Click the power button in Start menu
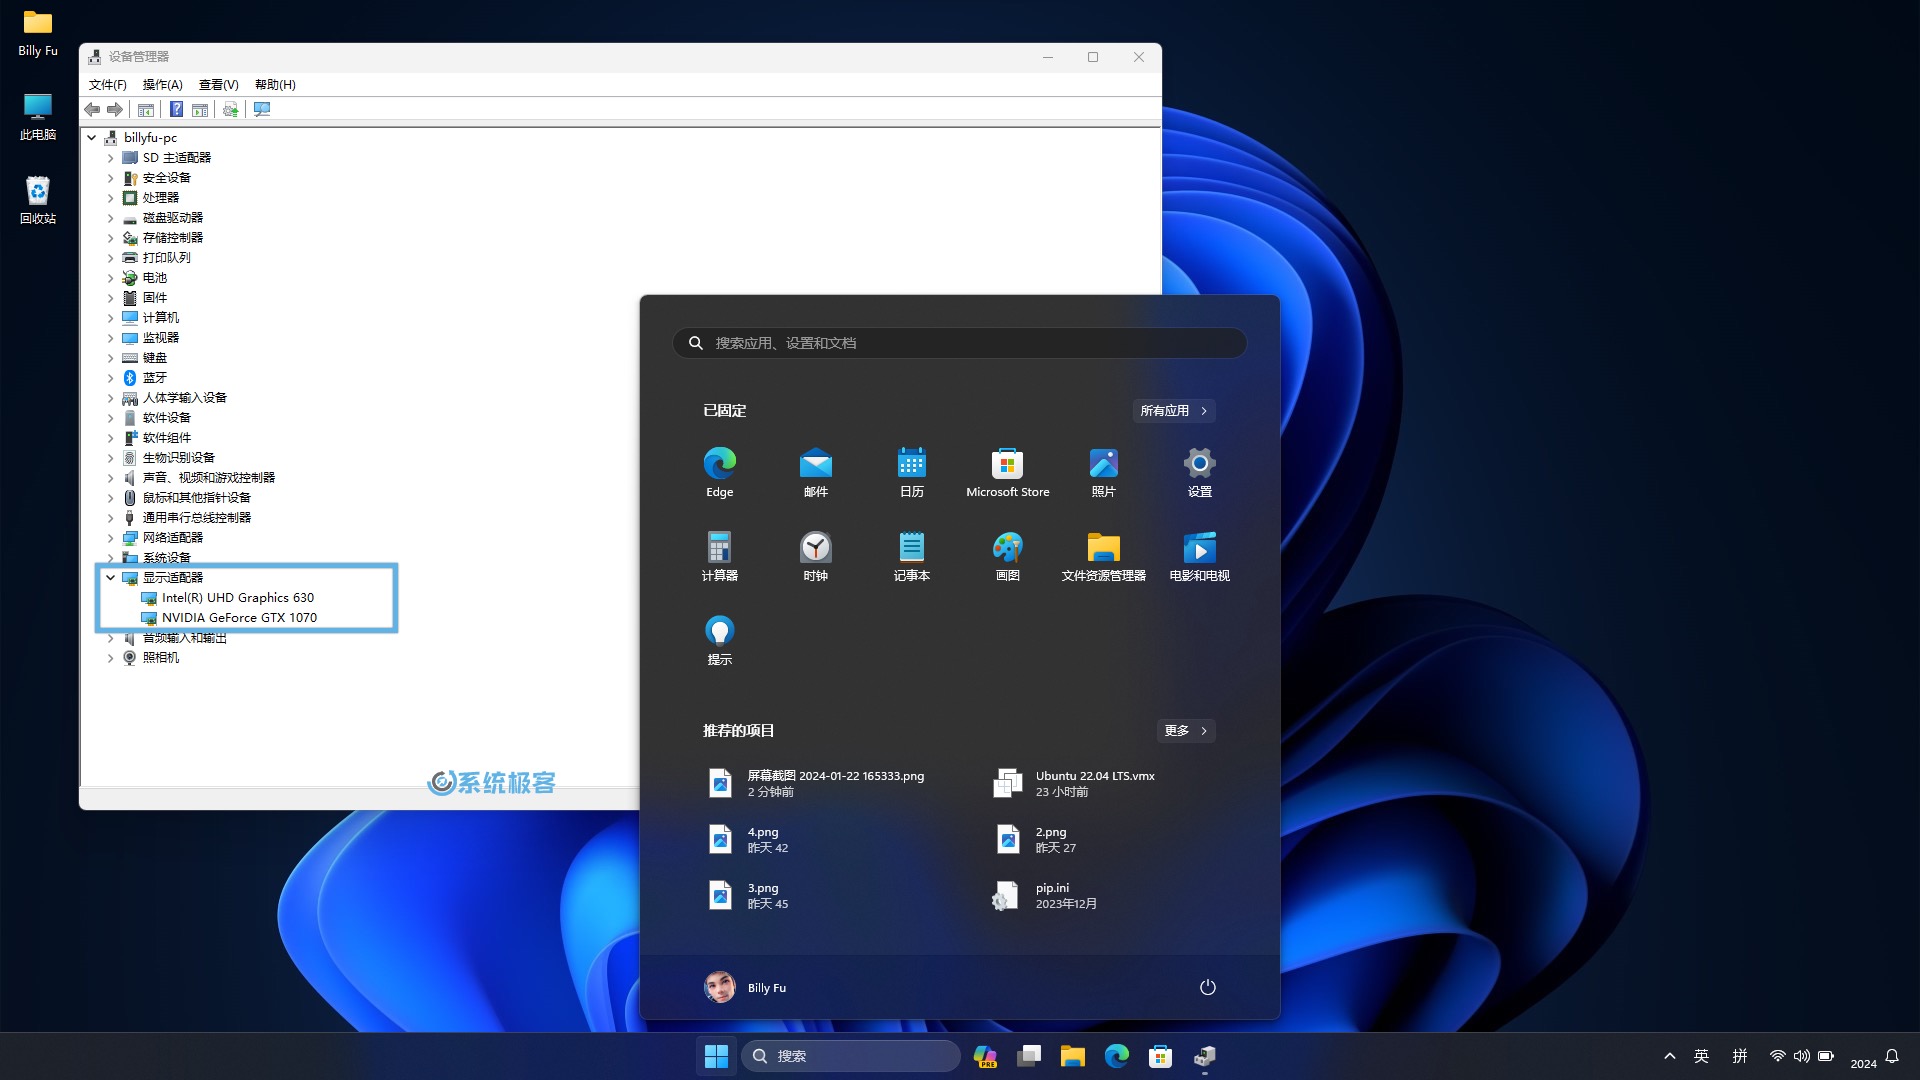This screenshot has height=1080, width=1920. (1207, 987)
